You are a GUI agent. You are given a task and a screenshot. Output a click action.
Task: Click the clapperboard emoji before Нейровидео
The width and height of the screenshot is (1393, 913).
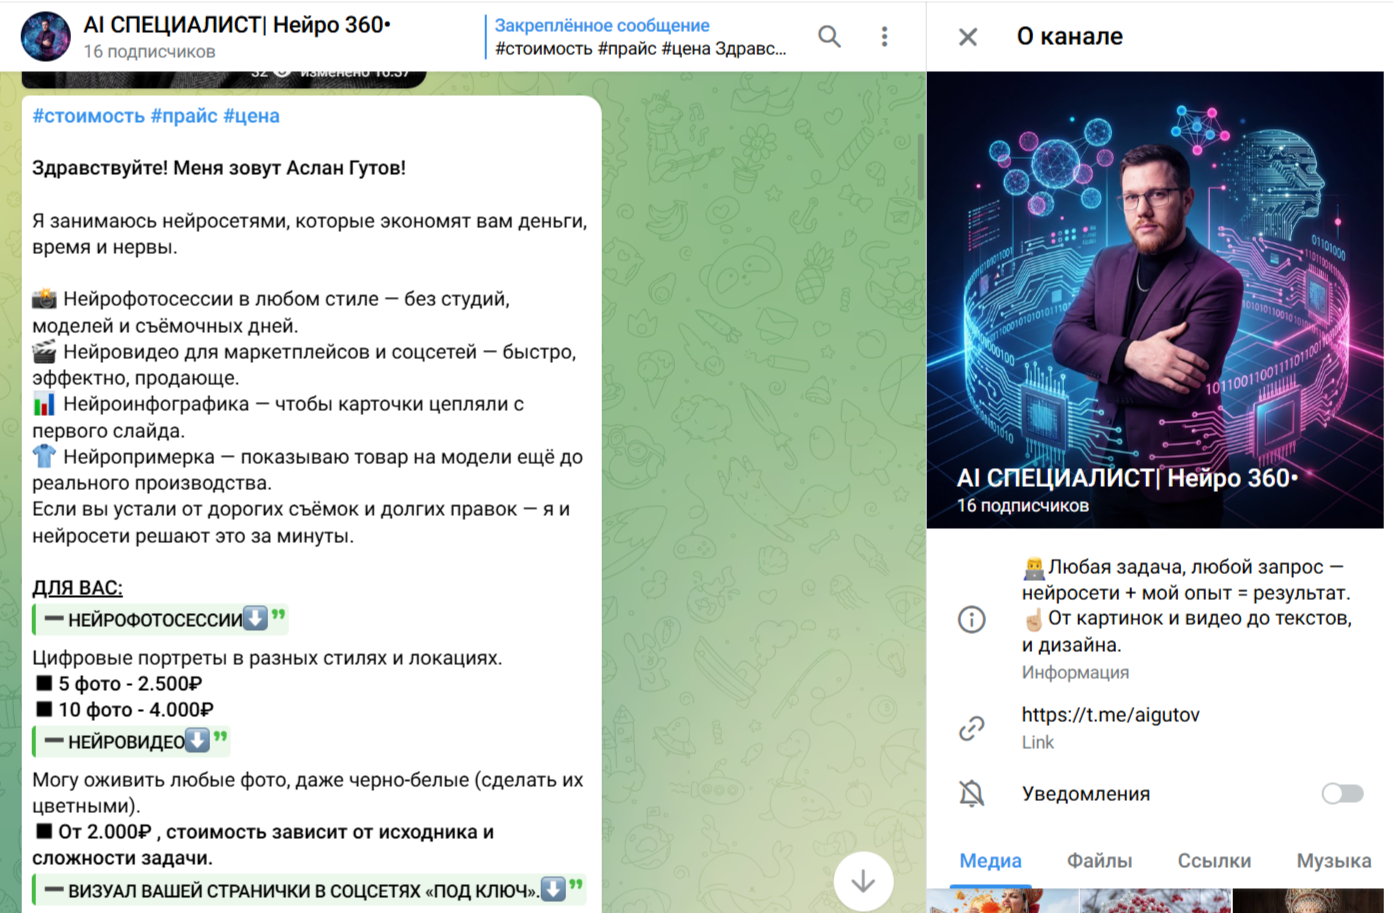click(x=44, y=352)
